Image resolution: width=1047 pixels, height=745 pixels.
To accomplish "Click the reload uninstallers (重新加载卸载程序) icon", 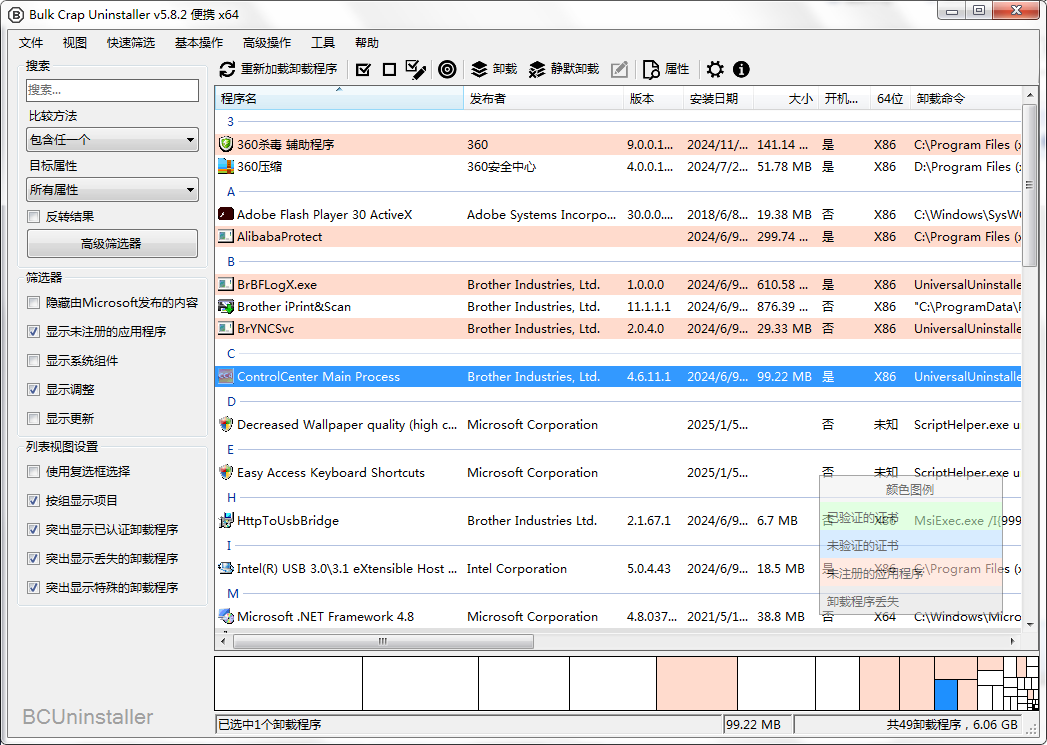I will coord(228,69).
